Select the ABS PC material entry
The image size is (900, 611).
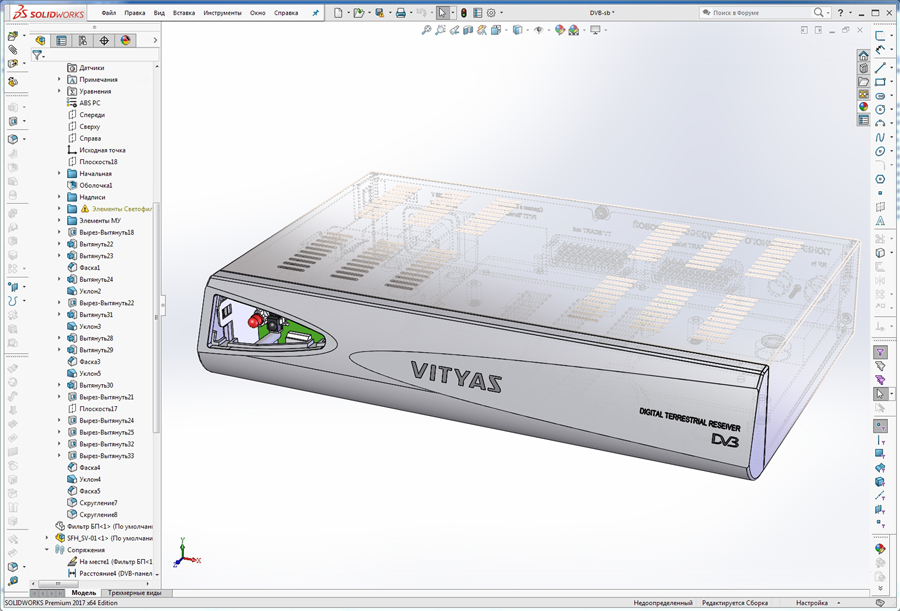point(84,103)
